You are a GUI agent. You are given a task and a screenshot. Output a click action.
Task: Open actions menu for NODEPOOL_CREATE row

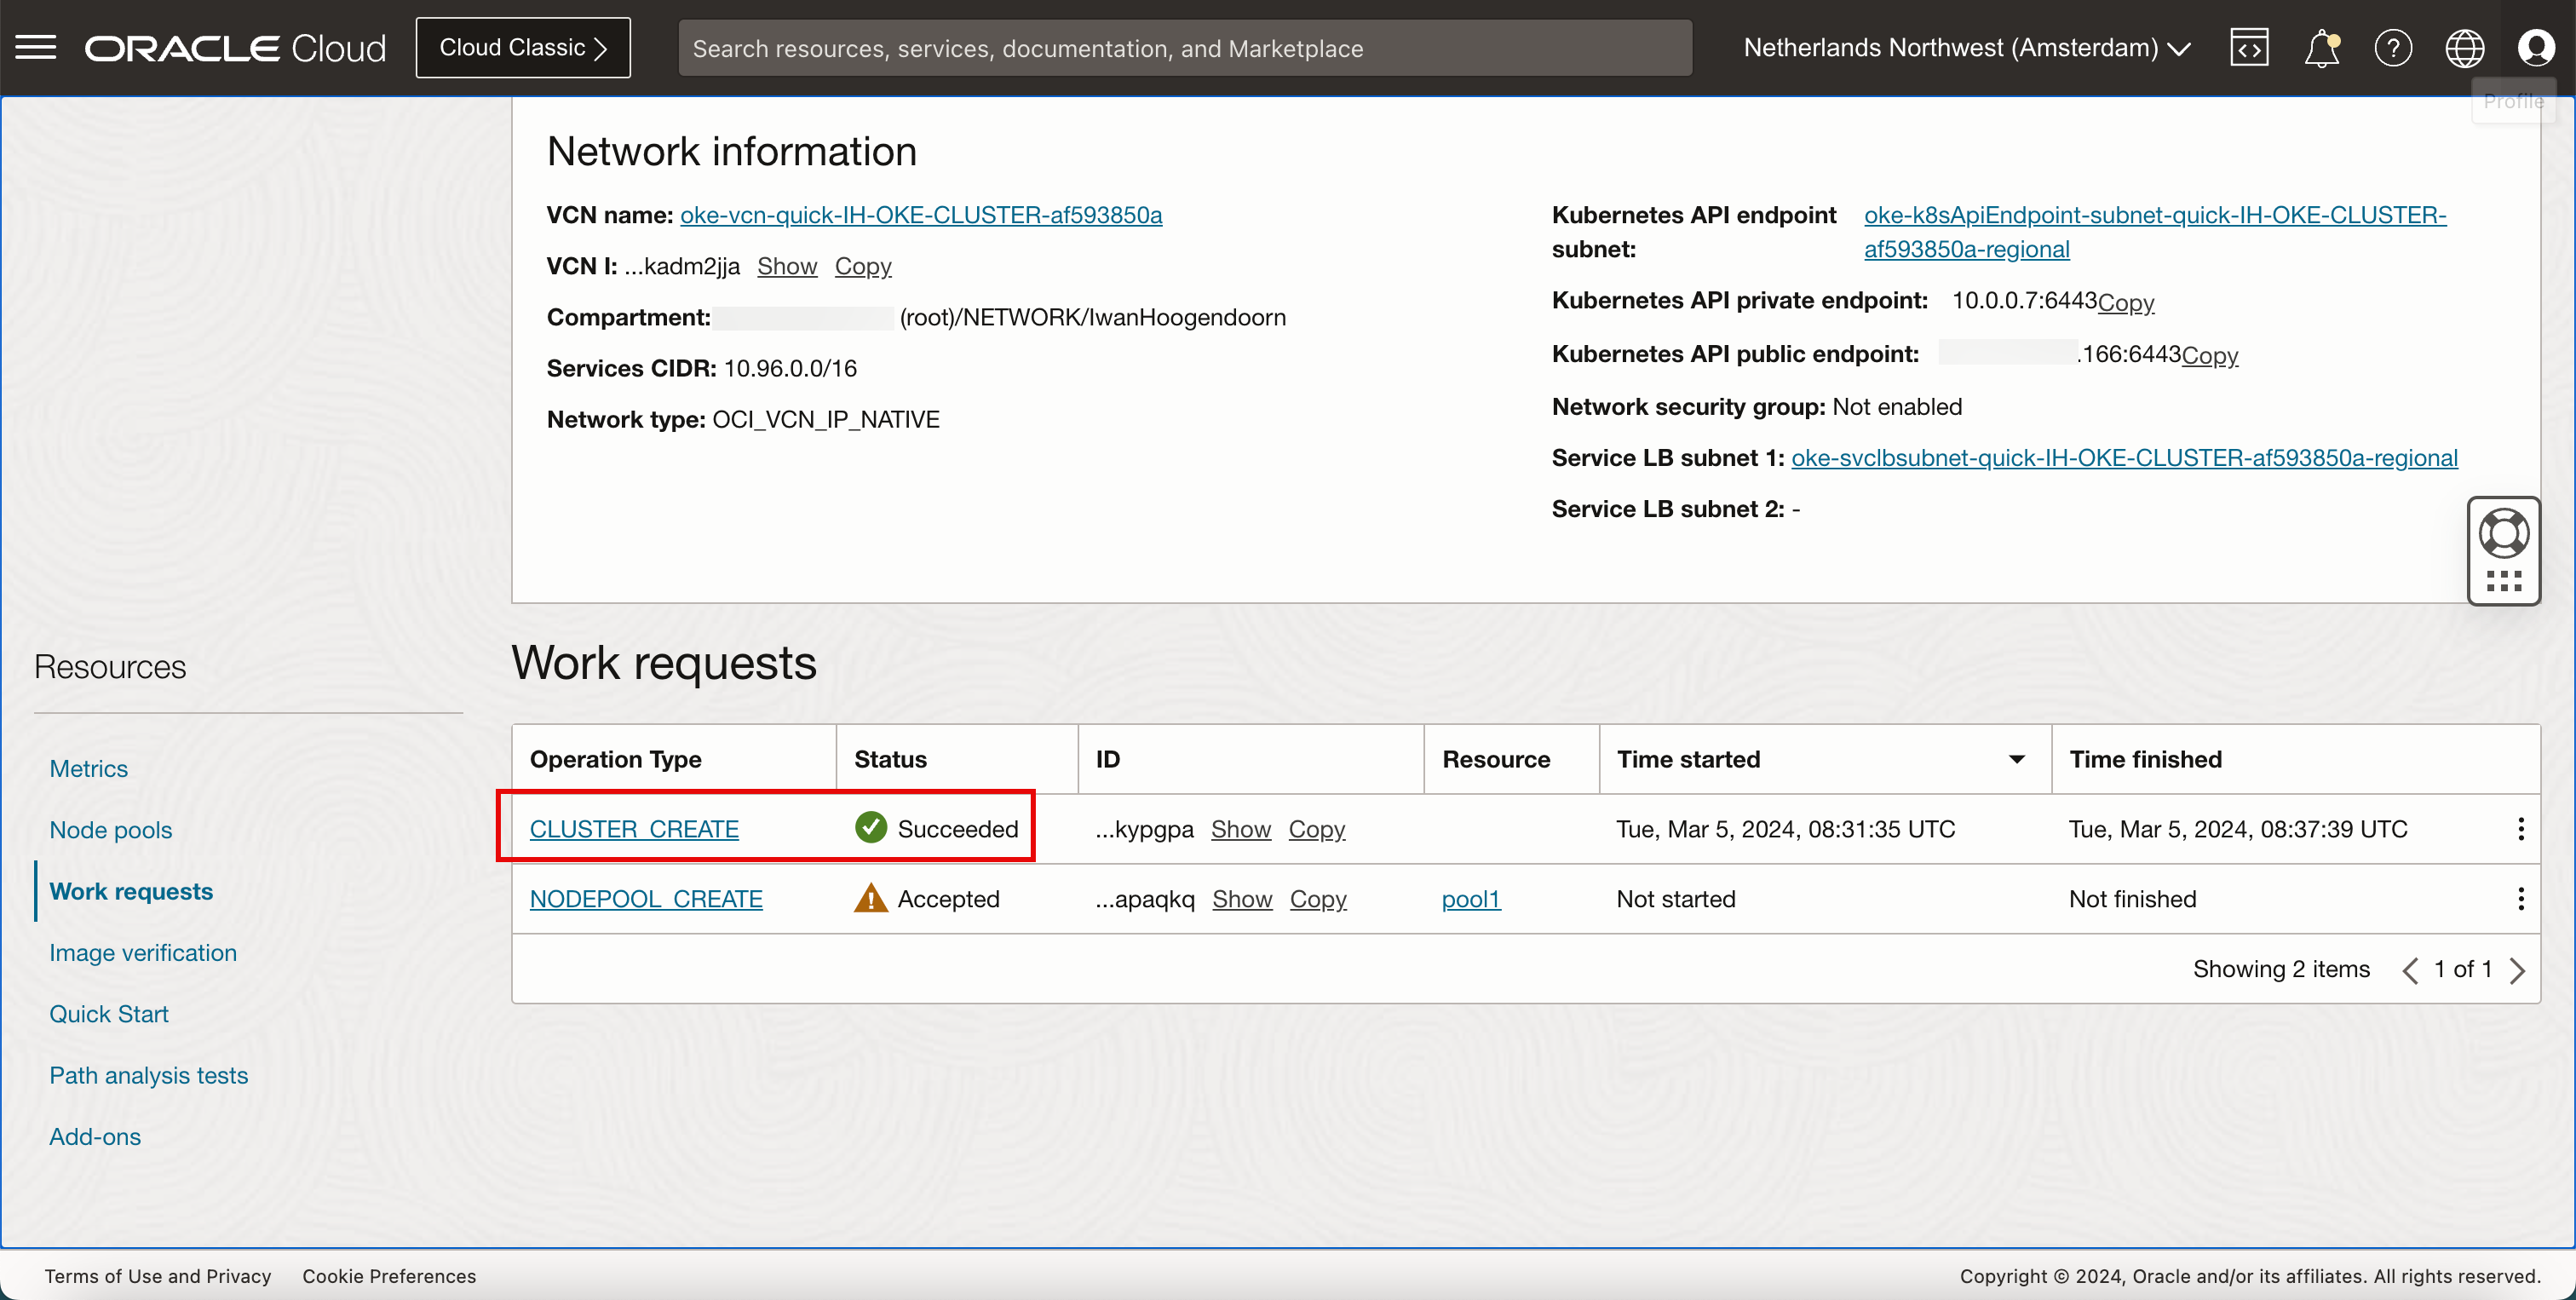click(x=2520, y=899)
